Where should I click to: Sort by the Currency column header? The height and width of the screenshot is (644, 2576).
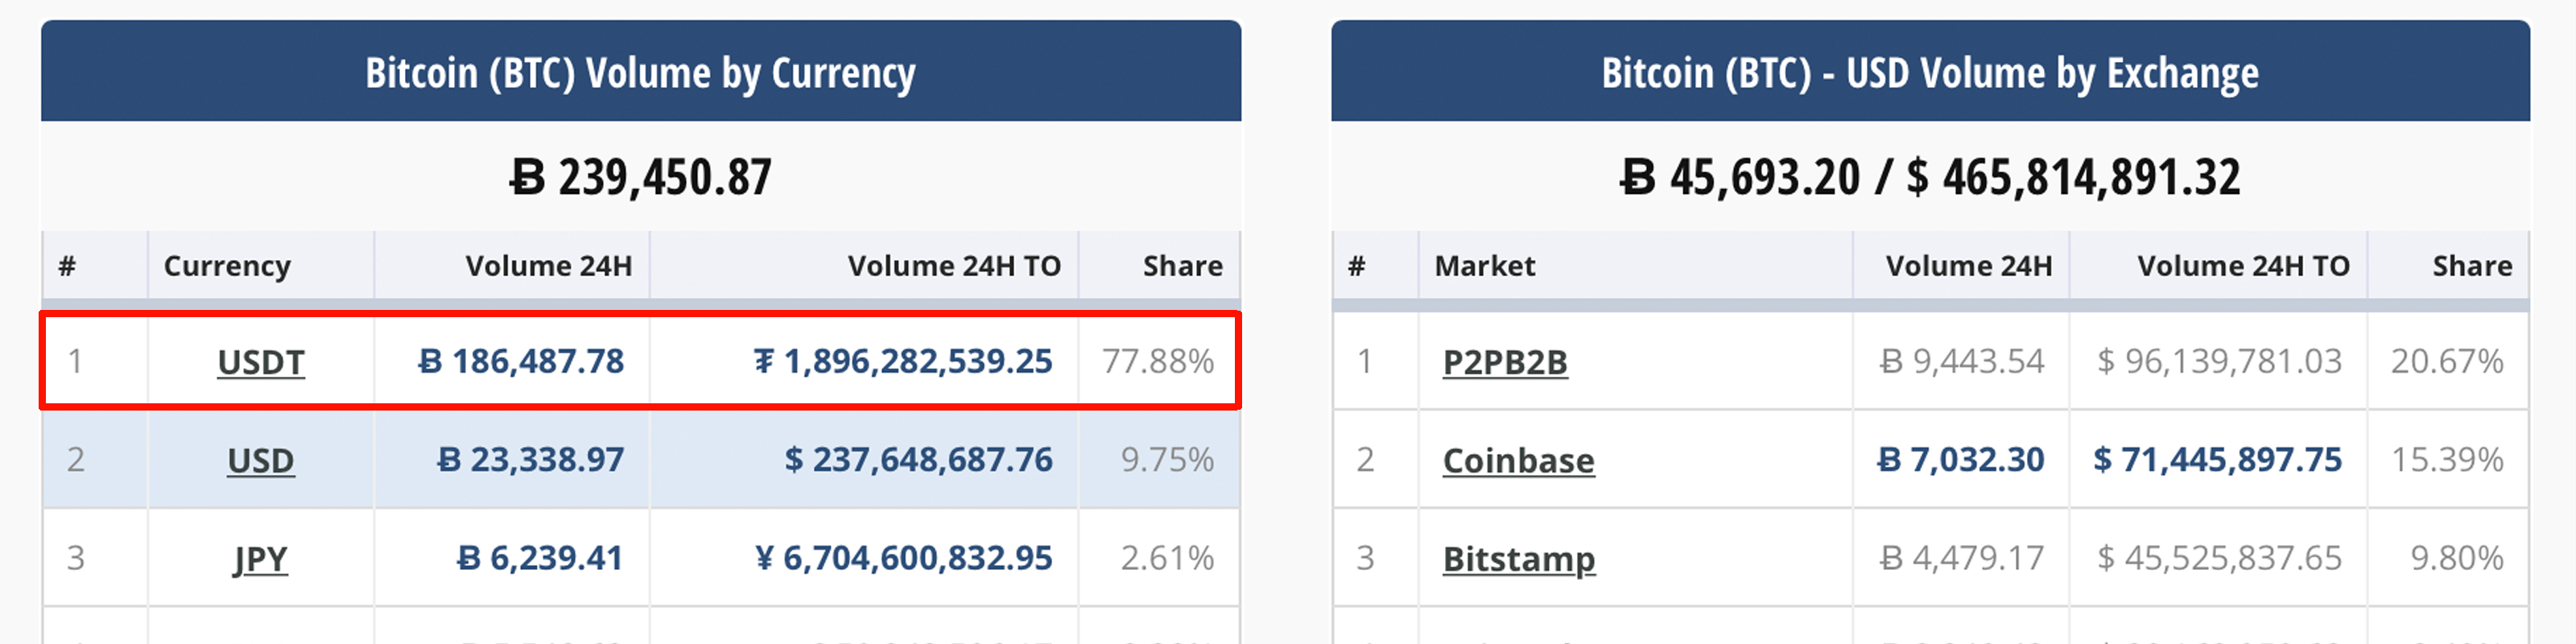pos(228,266)
